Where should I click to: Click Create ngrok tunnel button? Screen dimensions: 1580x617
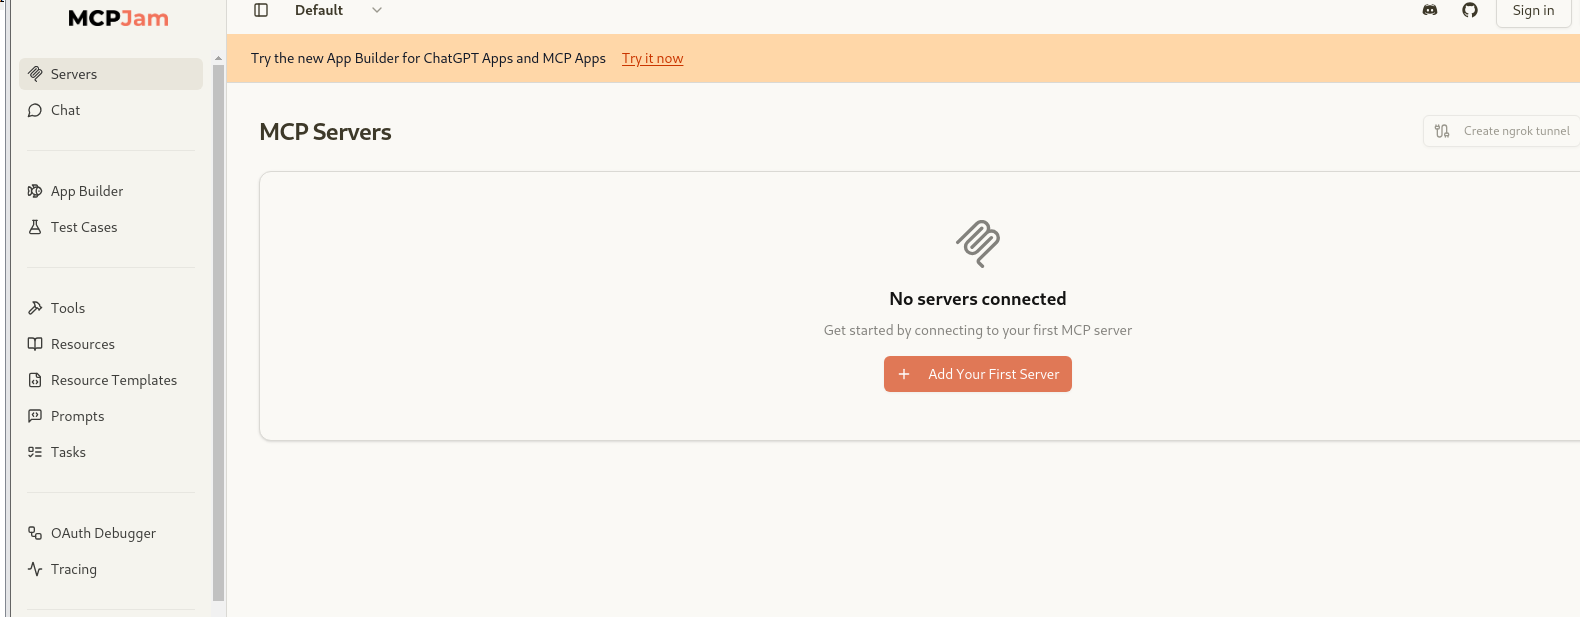pyautogui.click(x=1502, y=131)
